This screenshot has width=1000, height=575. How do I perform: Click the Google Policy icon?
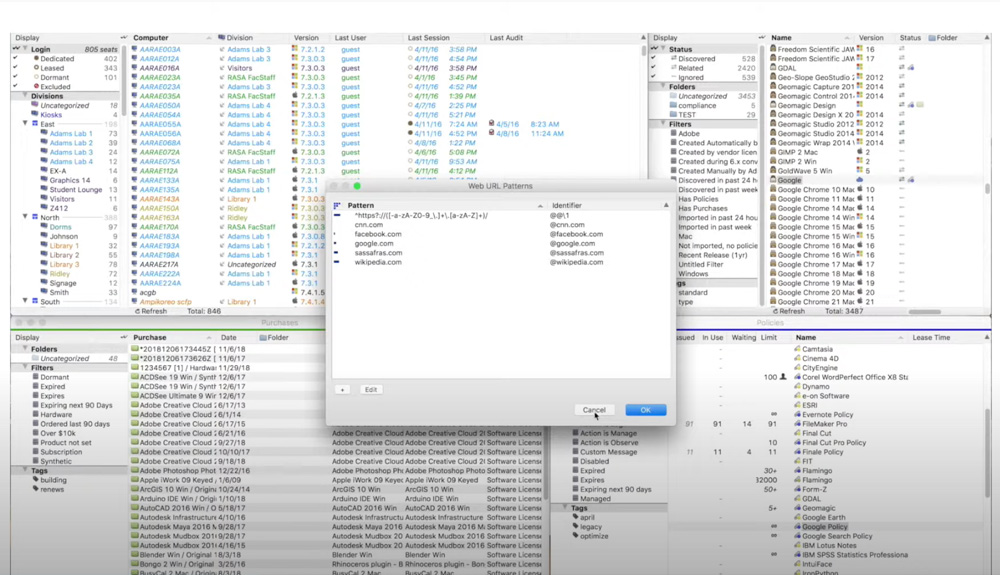pos(797,527)
